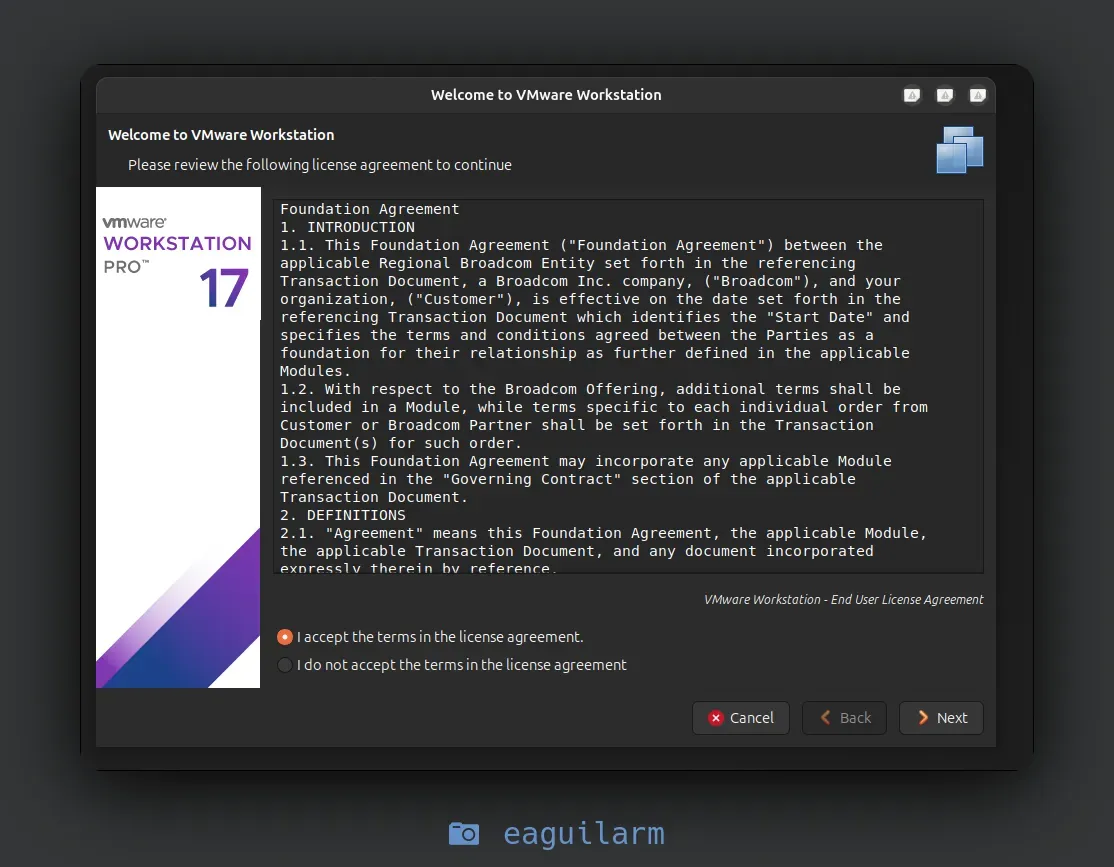Click the leftmost icon in the title bar

tap(911, 95)
